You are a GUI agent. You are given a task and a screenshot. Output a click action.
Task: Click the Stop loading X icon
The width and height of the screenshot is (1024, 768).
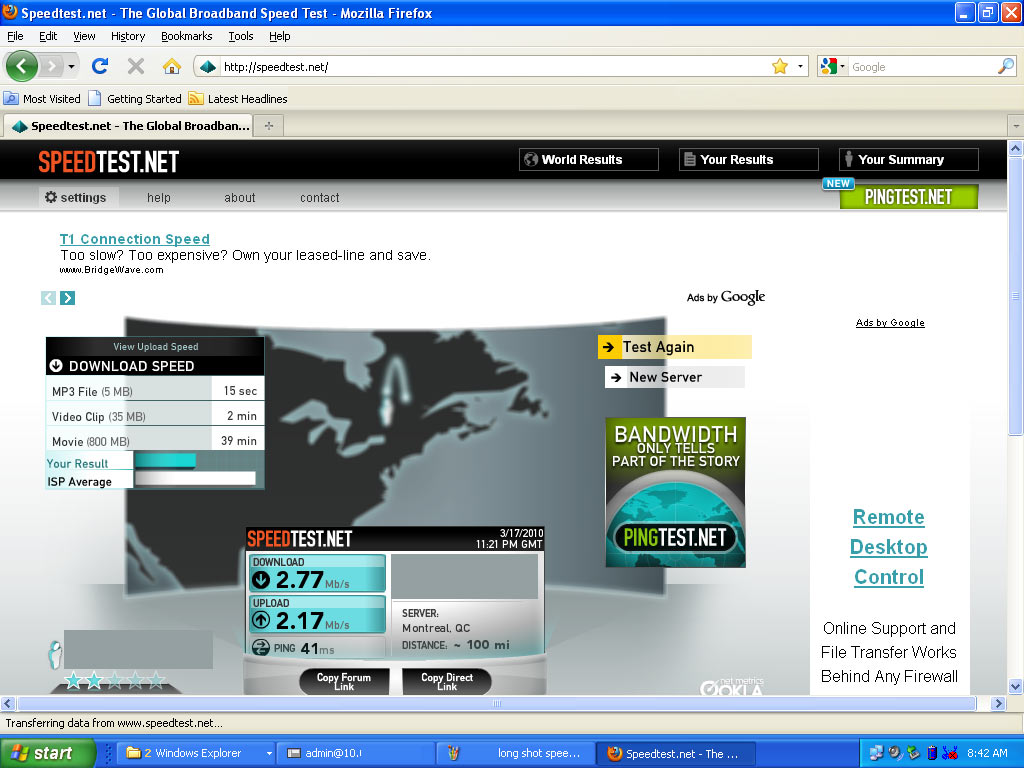tap(136, 66)
